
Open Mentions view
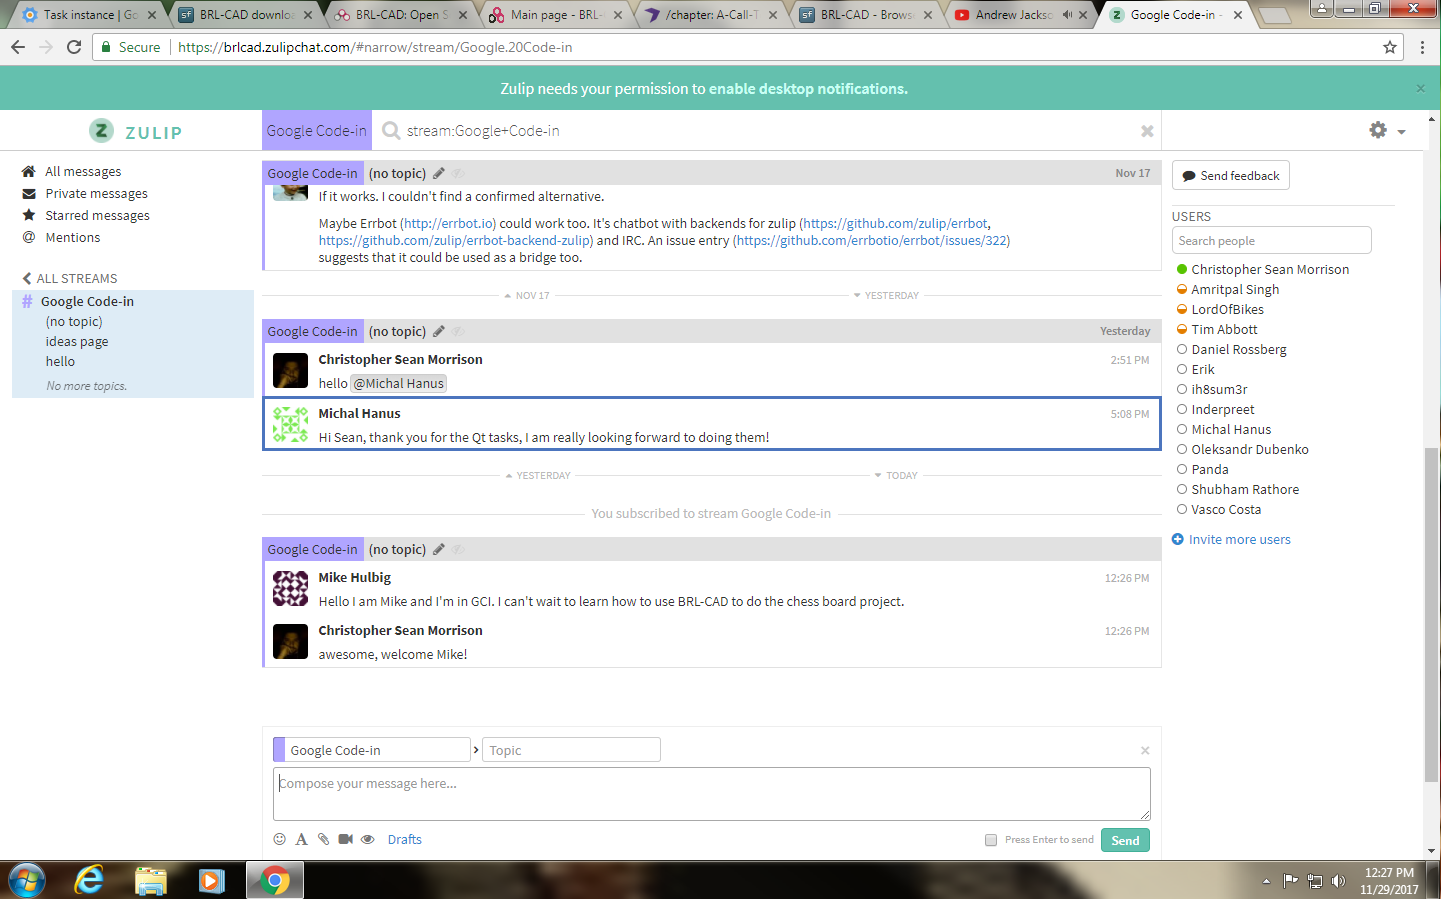(x=73, y=238)
